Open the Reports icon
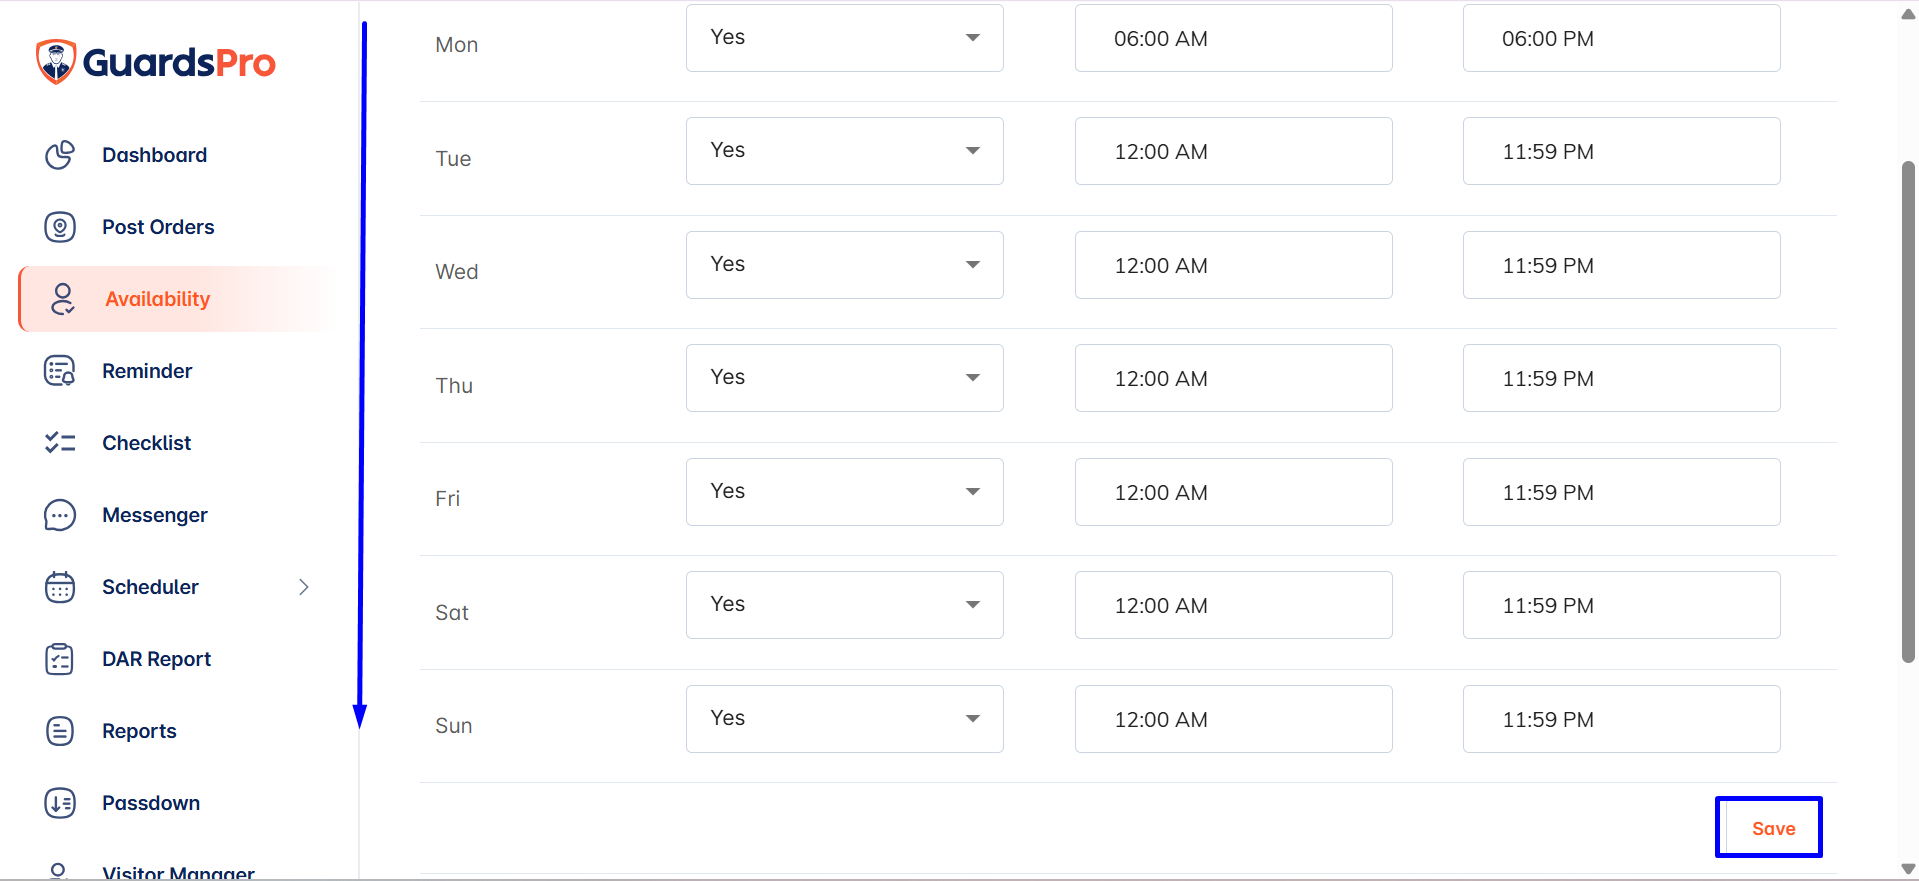This screenshot has width=1919, height=881. (60, 731)
